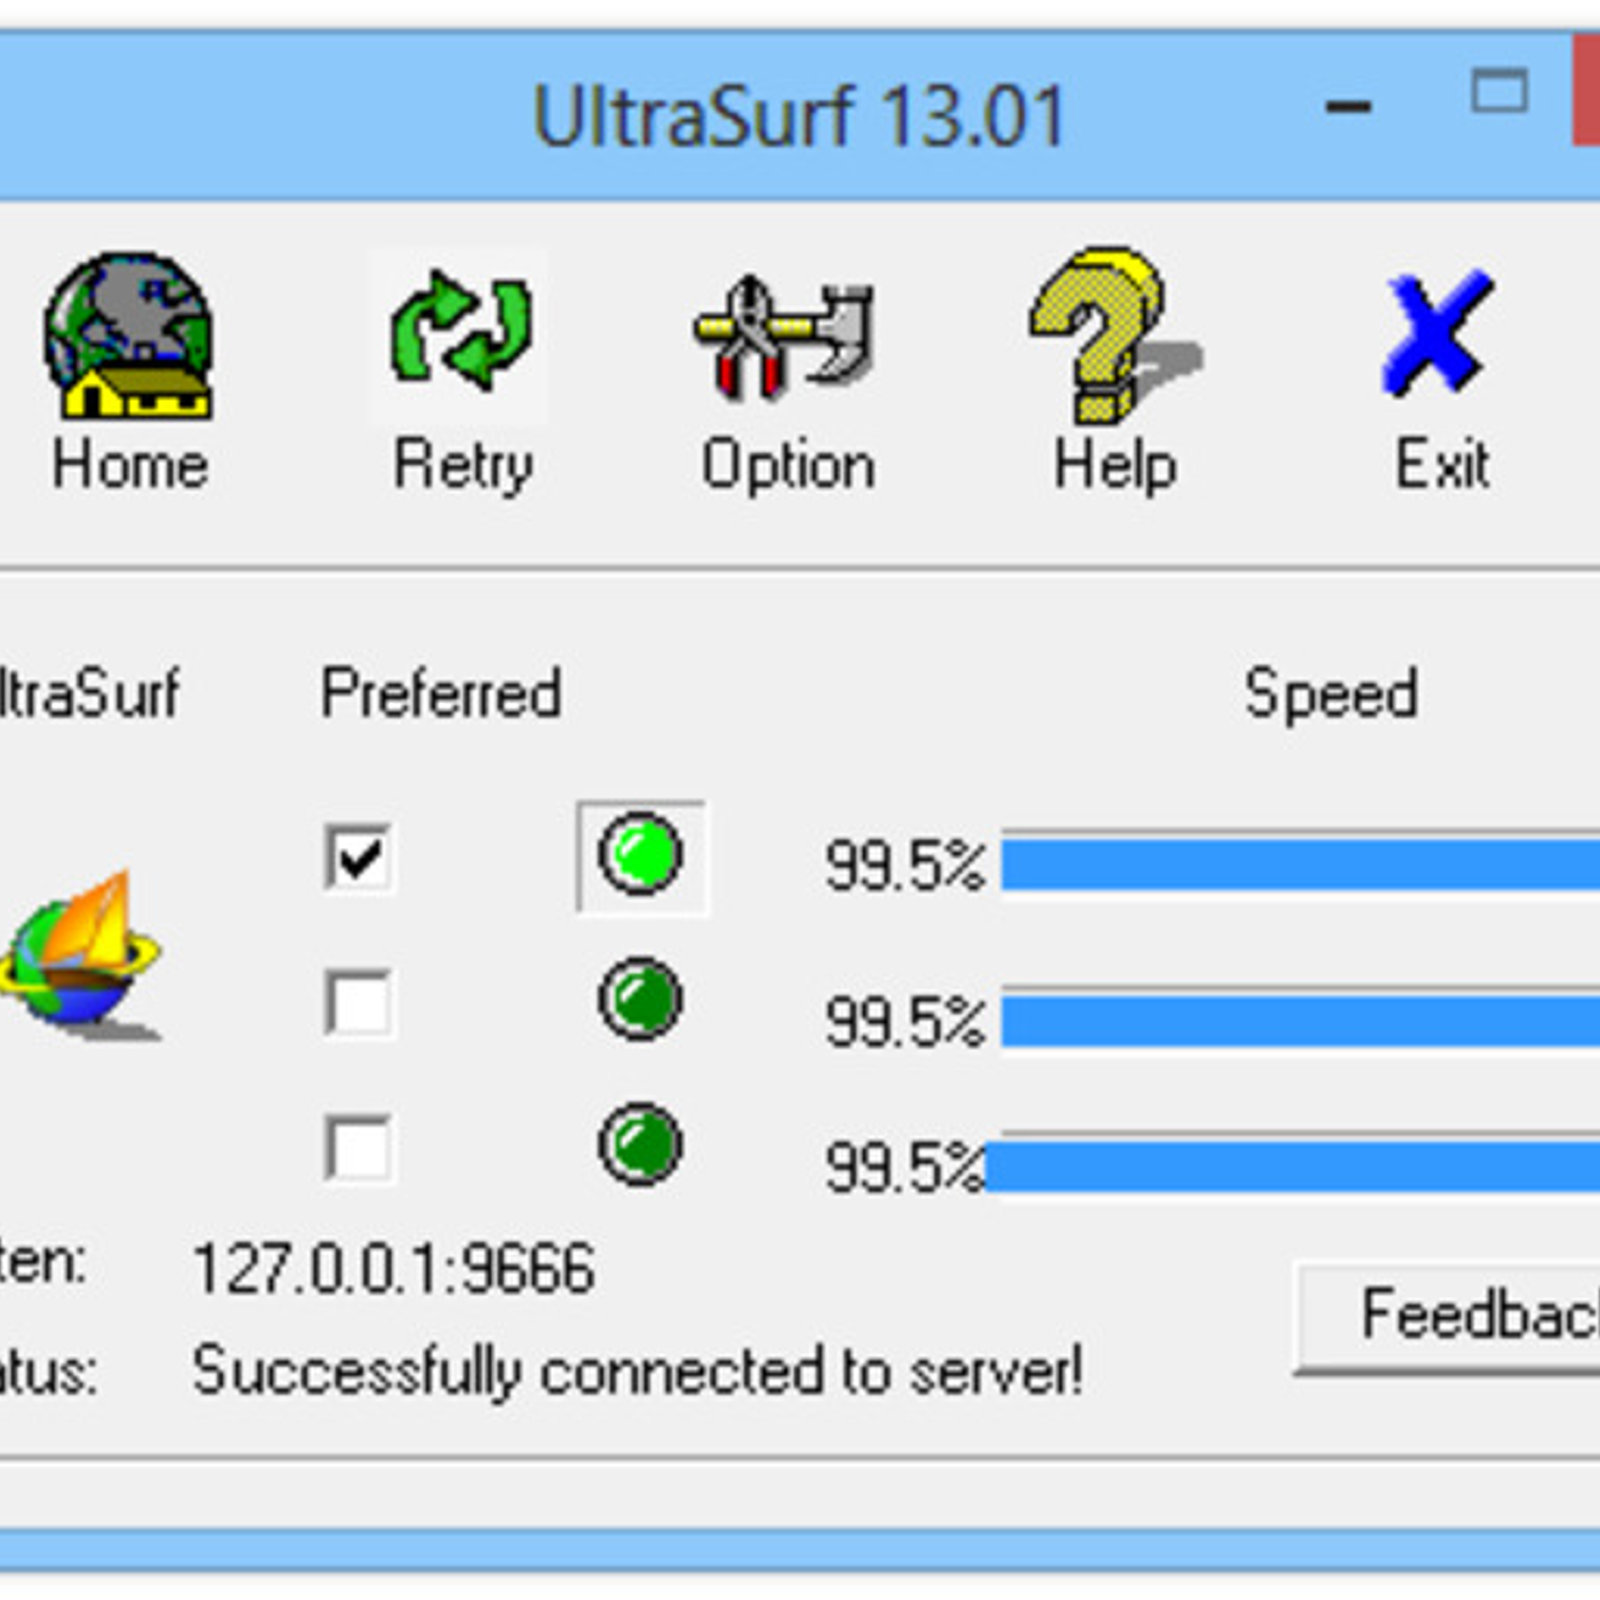
Task: Open Help via yellow question mark
Action: pyautogui.click(x=1115, y=335)
